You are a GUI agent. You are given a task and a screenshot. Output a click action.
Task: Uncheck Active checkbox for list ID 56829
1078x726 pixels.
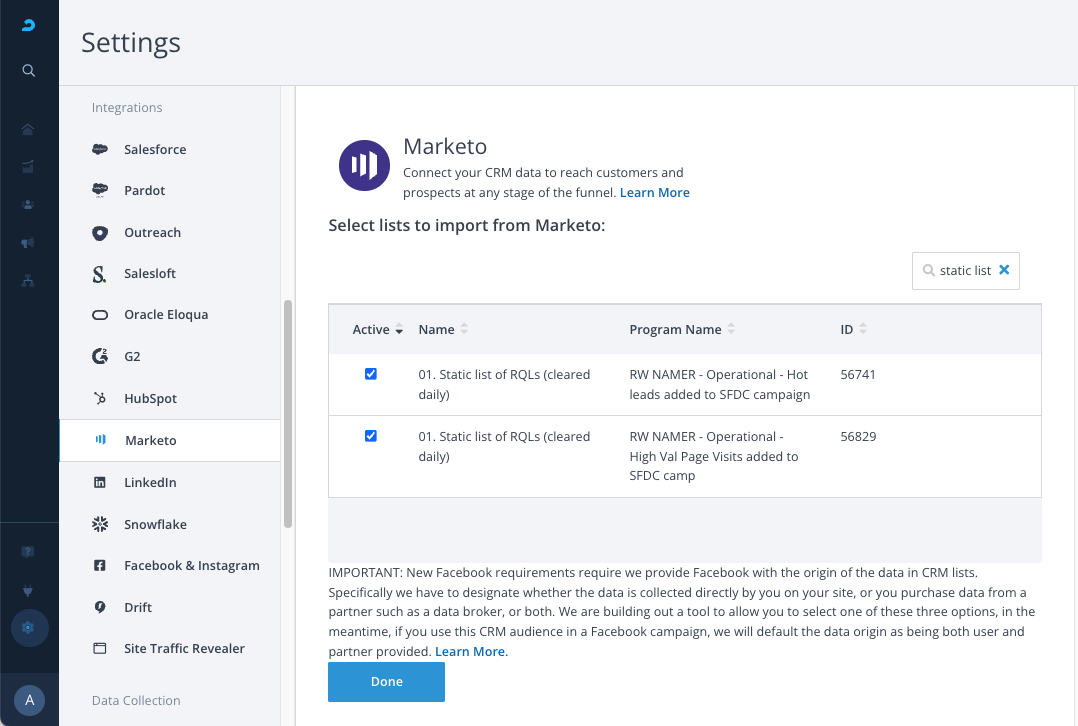[371, 436]
